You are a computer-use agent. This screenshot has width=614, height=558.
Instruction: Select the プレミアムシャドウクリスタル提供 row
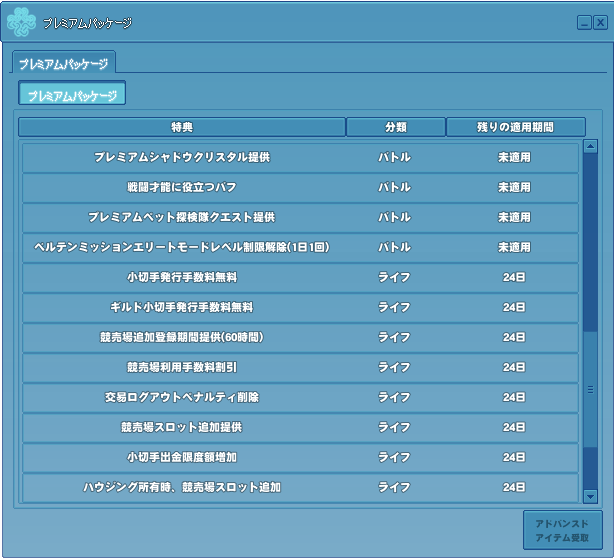click(x=300, y=158)
